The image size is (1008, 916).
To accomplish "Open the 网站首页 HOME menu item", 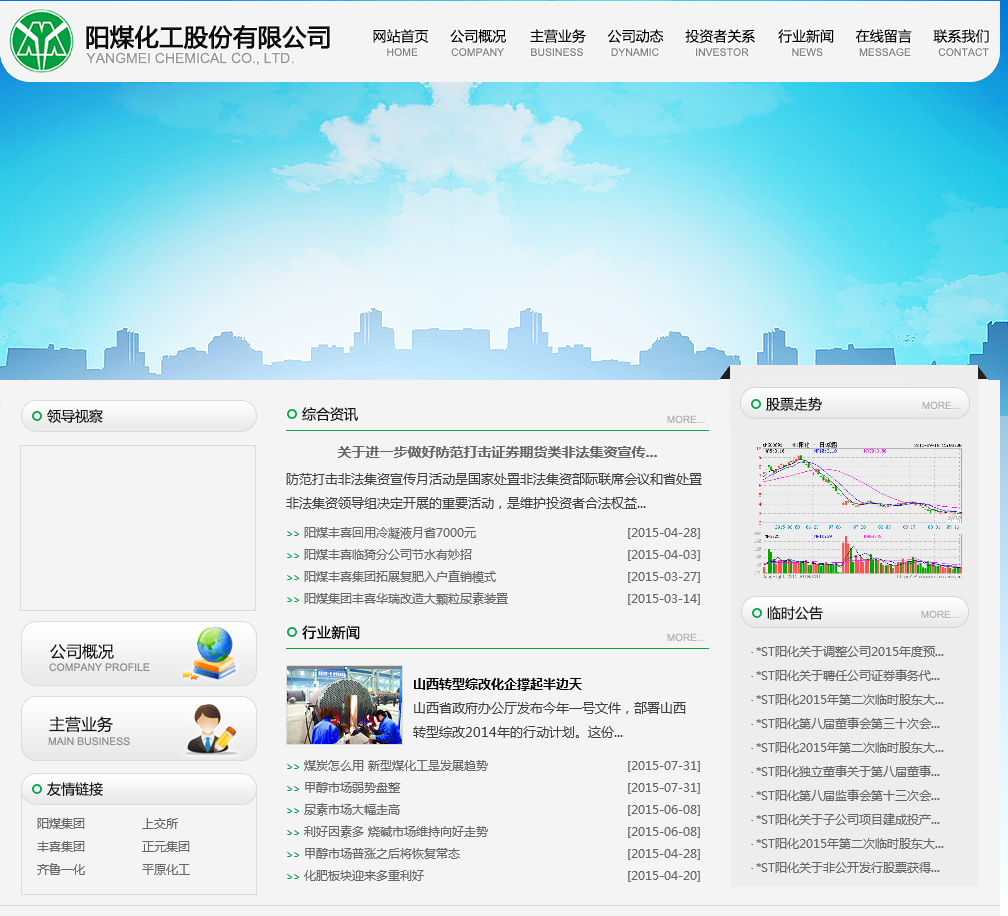I will (x=400, y=43).
